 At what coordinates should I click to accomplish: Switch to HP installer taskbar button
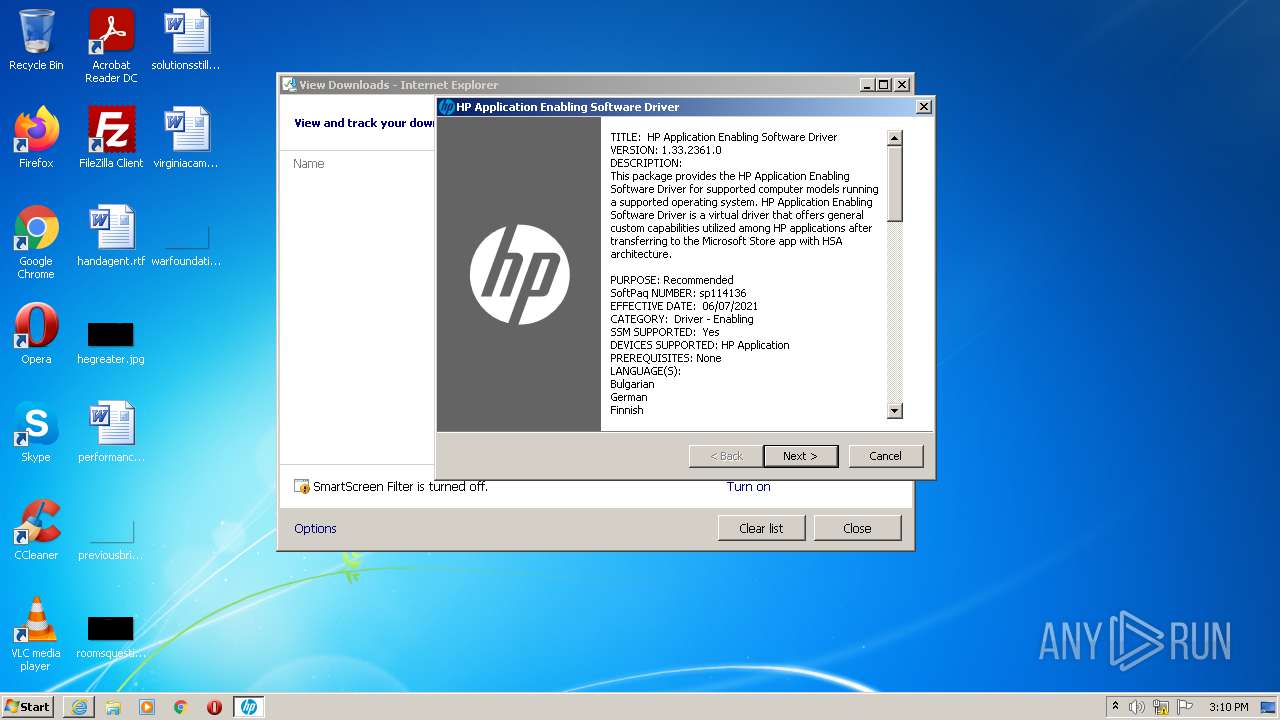pos(249,707)
